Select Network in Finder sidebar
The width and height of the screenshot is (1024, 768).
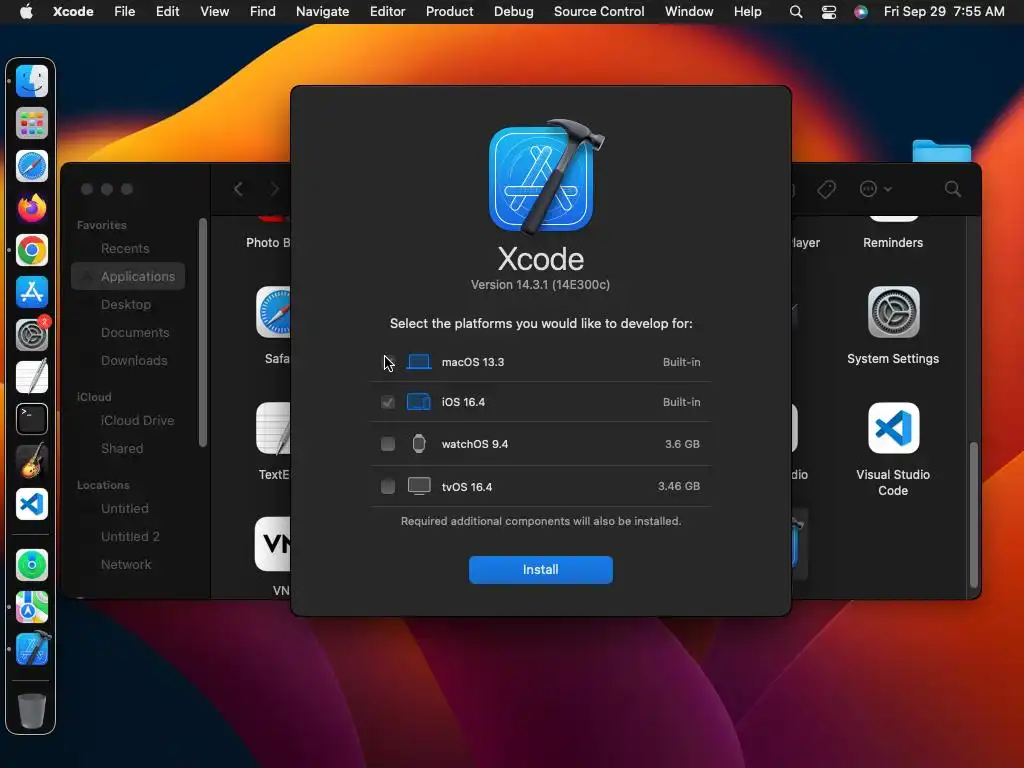[x=126, y=564]
